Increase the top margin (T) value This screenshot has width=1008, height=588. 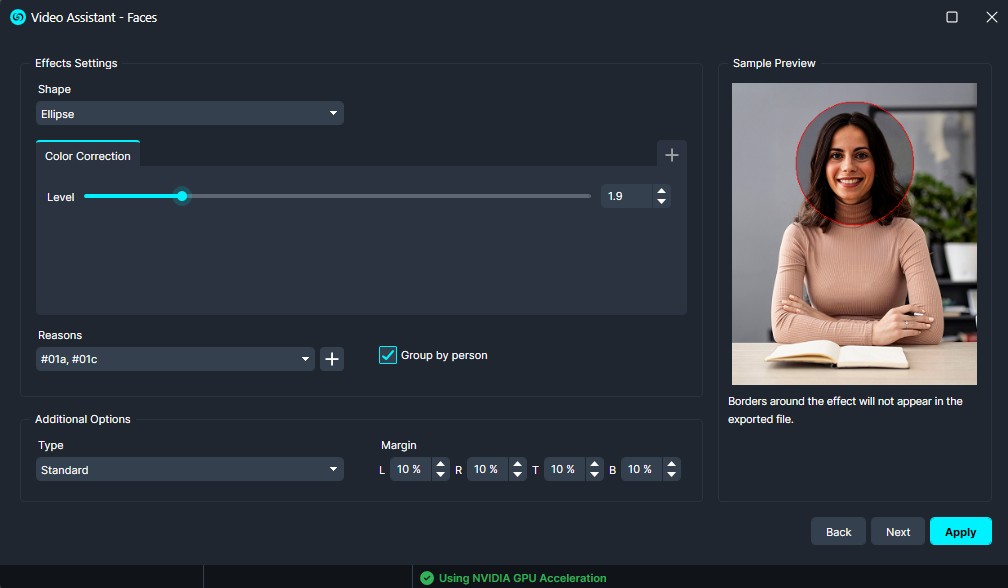click(595, 464)
